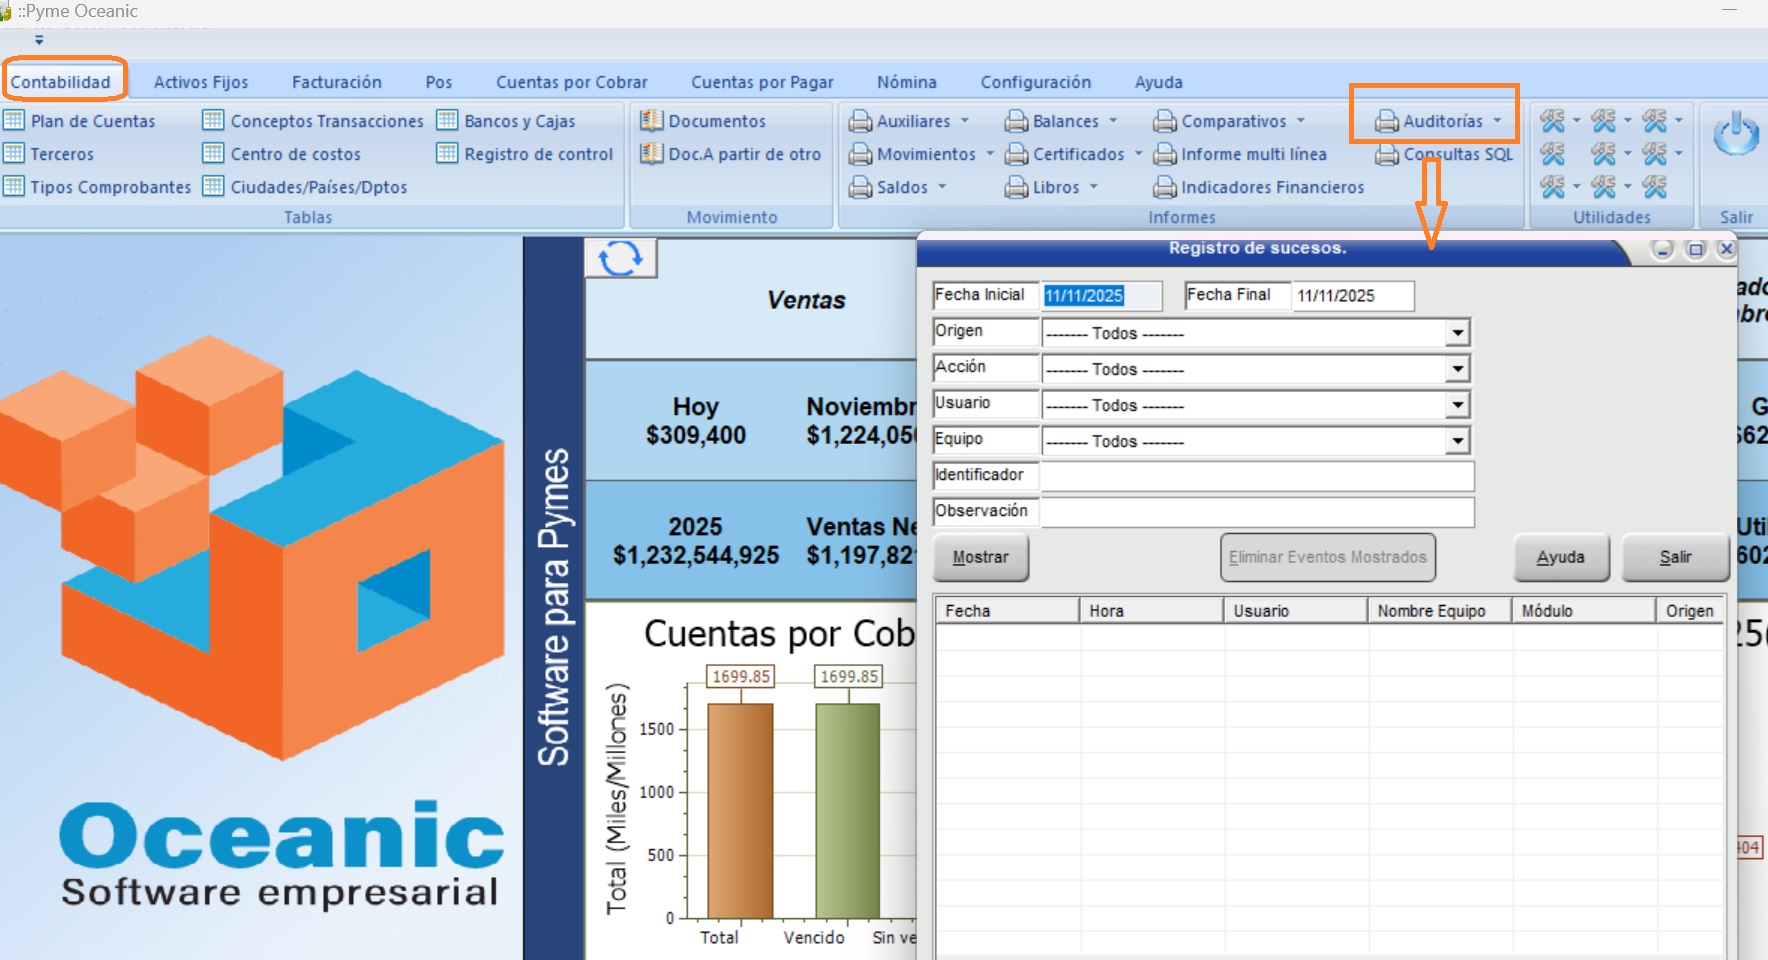Screen dimensions: 1768x960
Task: Expand the Equipo combo box
Action: [x=1457, y=441]
